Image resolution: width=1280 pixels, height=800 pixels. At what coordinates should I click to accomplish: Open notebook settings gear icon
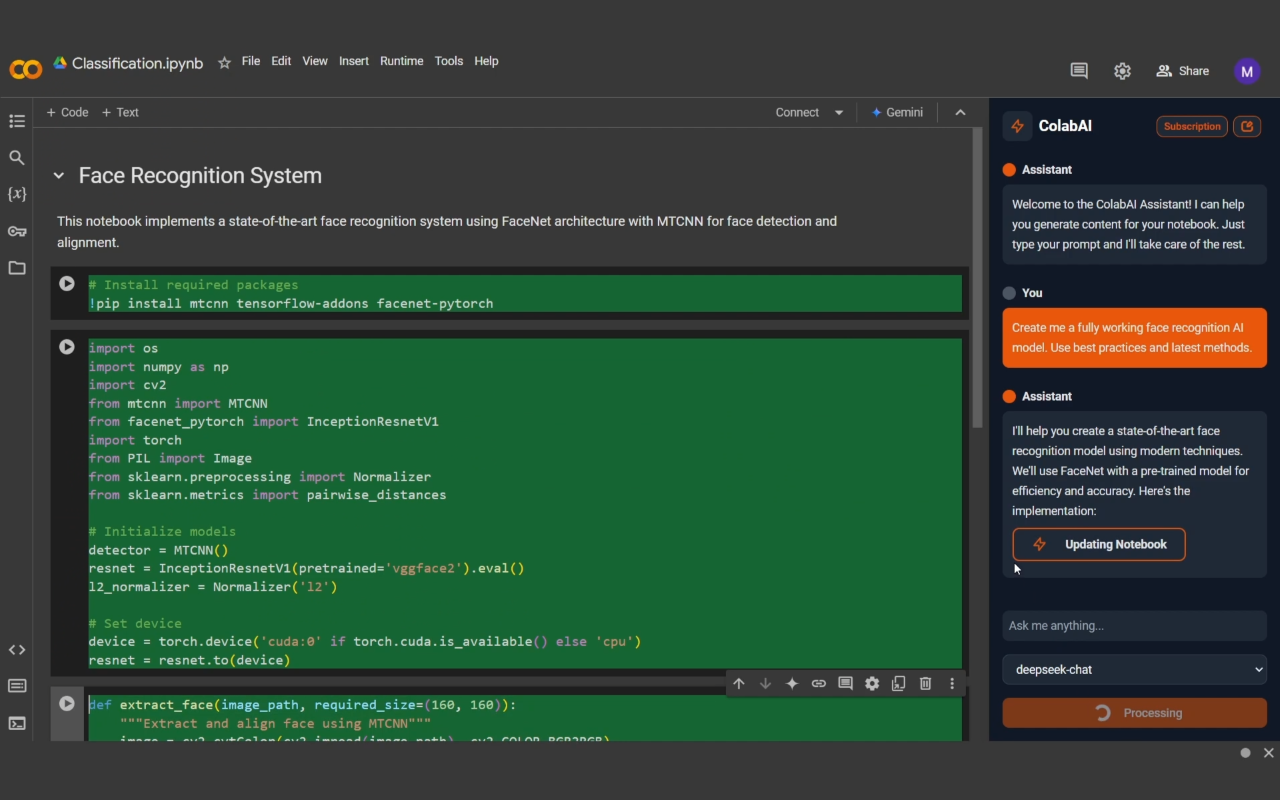pyautogui.click(x=1122, y=71)
